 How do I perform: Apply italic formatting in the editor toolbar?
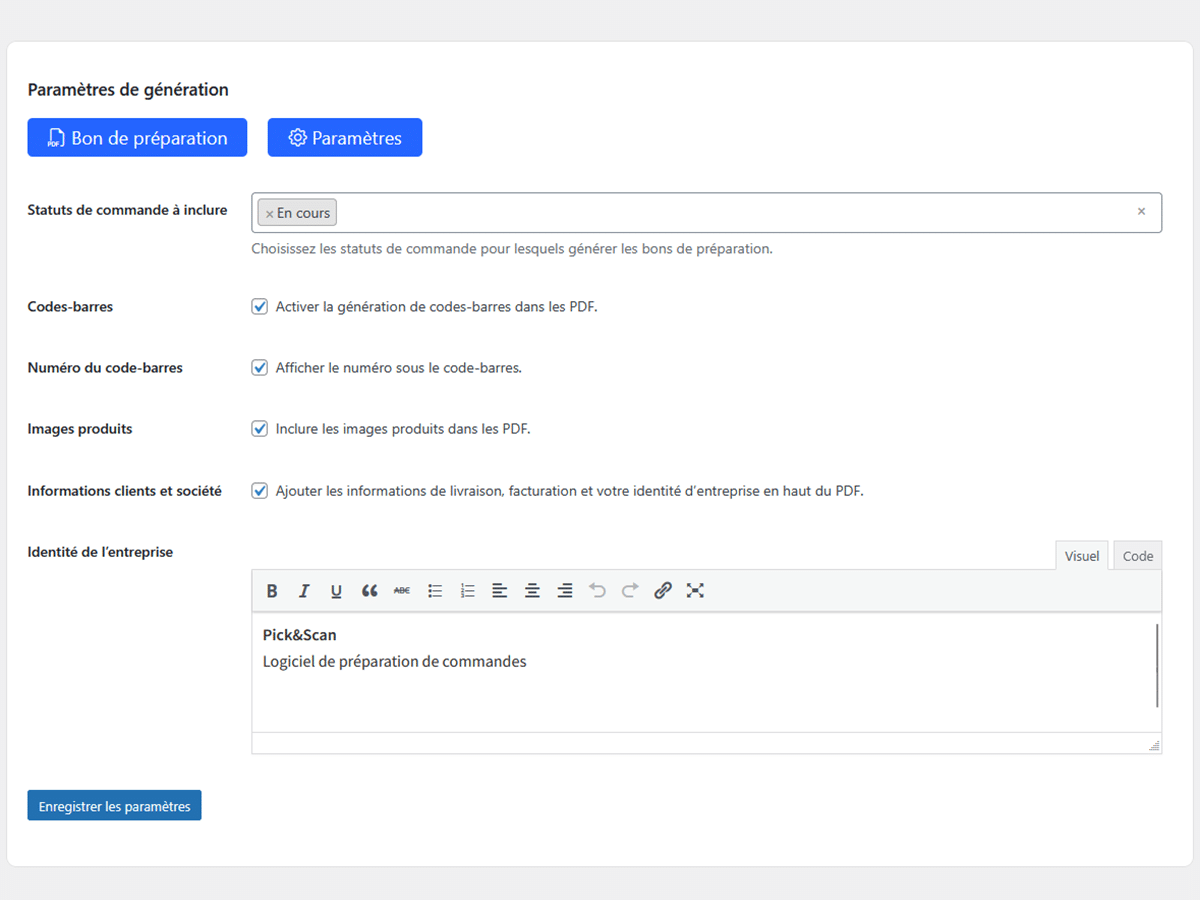pos(304,591)
